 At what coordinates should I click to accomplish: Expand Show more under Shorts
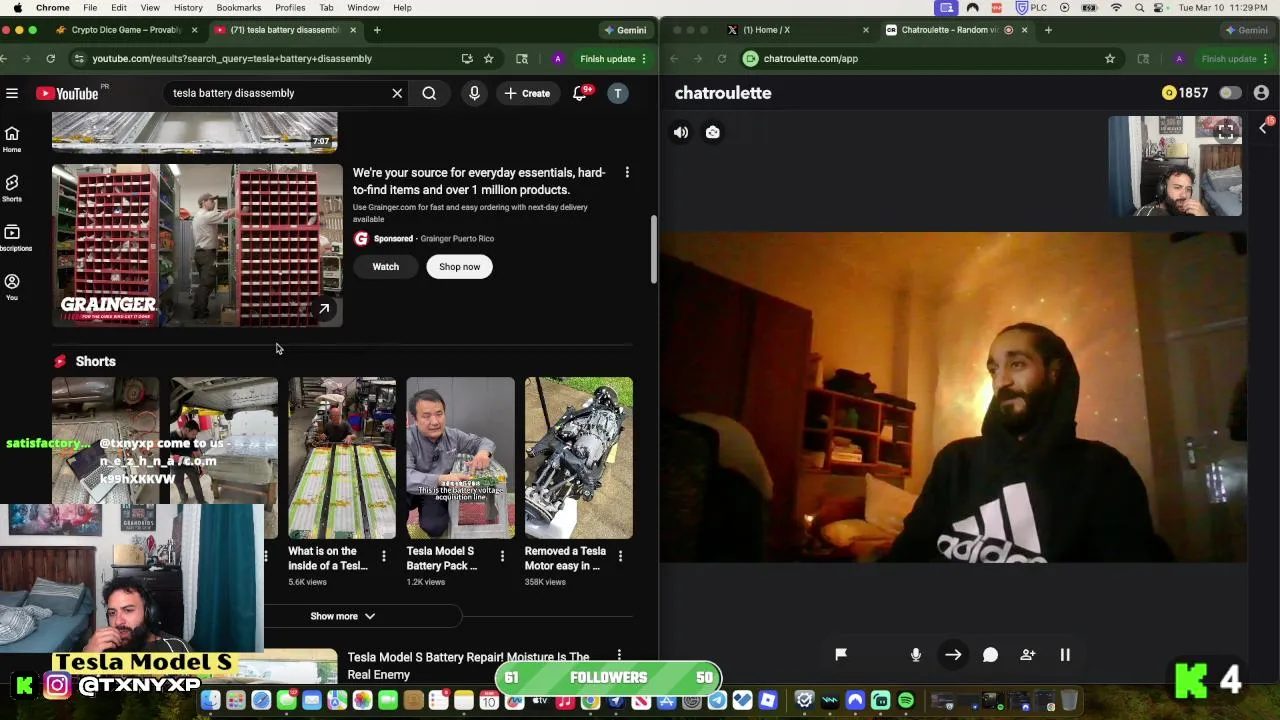point(342,616)
